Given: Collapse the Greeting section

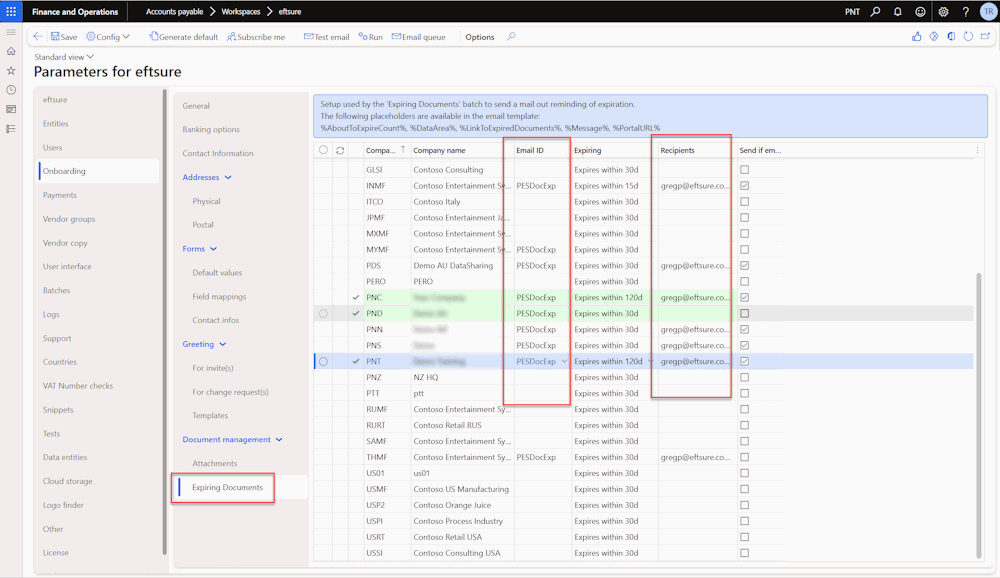Looking at the screenshot, I should click(204, 344).
